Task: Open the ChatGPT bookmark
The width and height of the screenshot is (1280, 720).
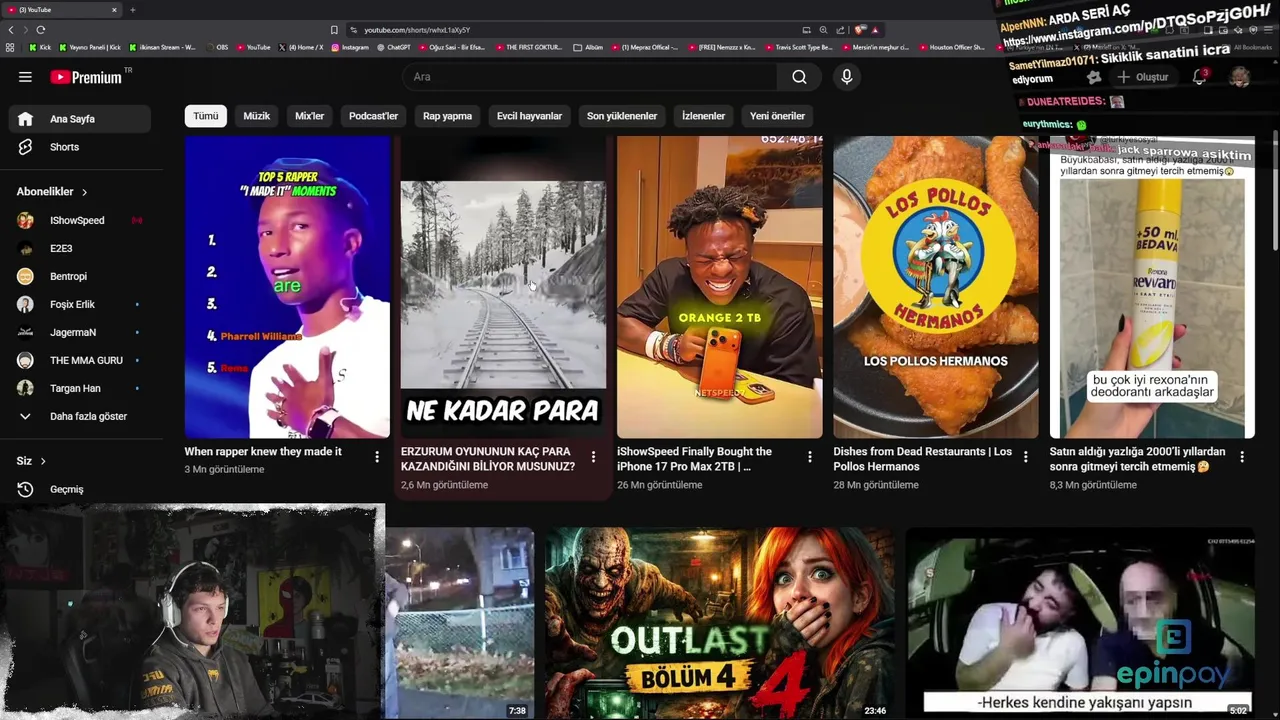Action: (x=393, y=47)
